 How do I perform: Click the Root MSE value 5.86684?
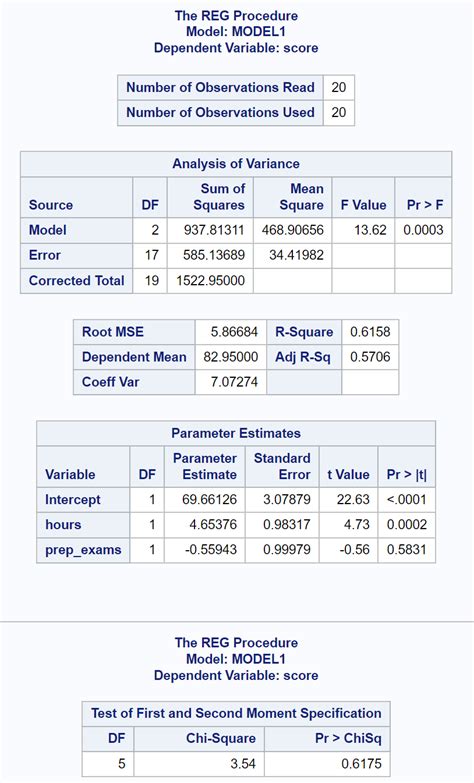[x=234, y=332]
